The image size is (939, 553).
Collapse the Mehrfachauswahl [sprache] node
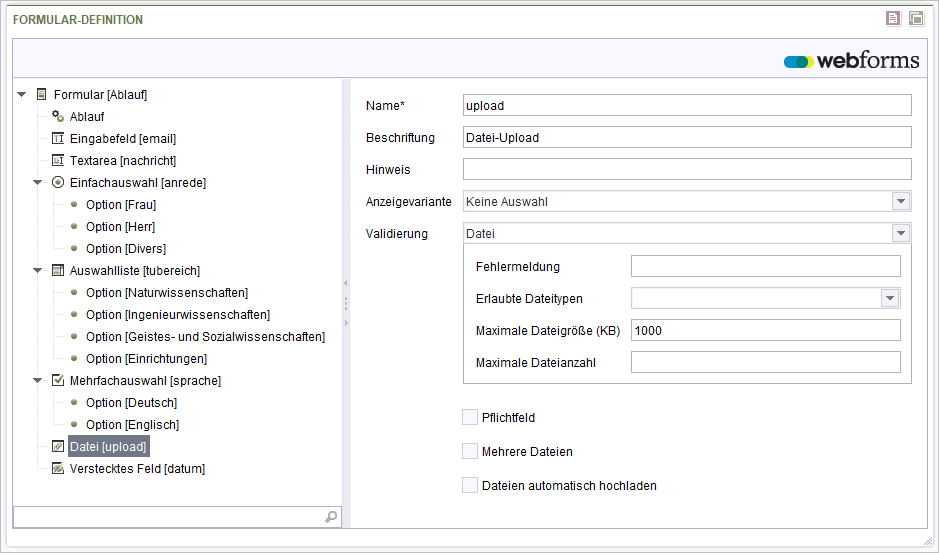(38, 380)
